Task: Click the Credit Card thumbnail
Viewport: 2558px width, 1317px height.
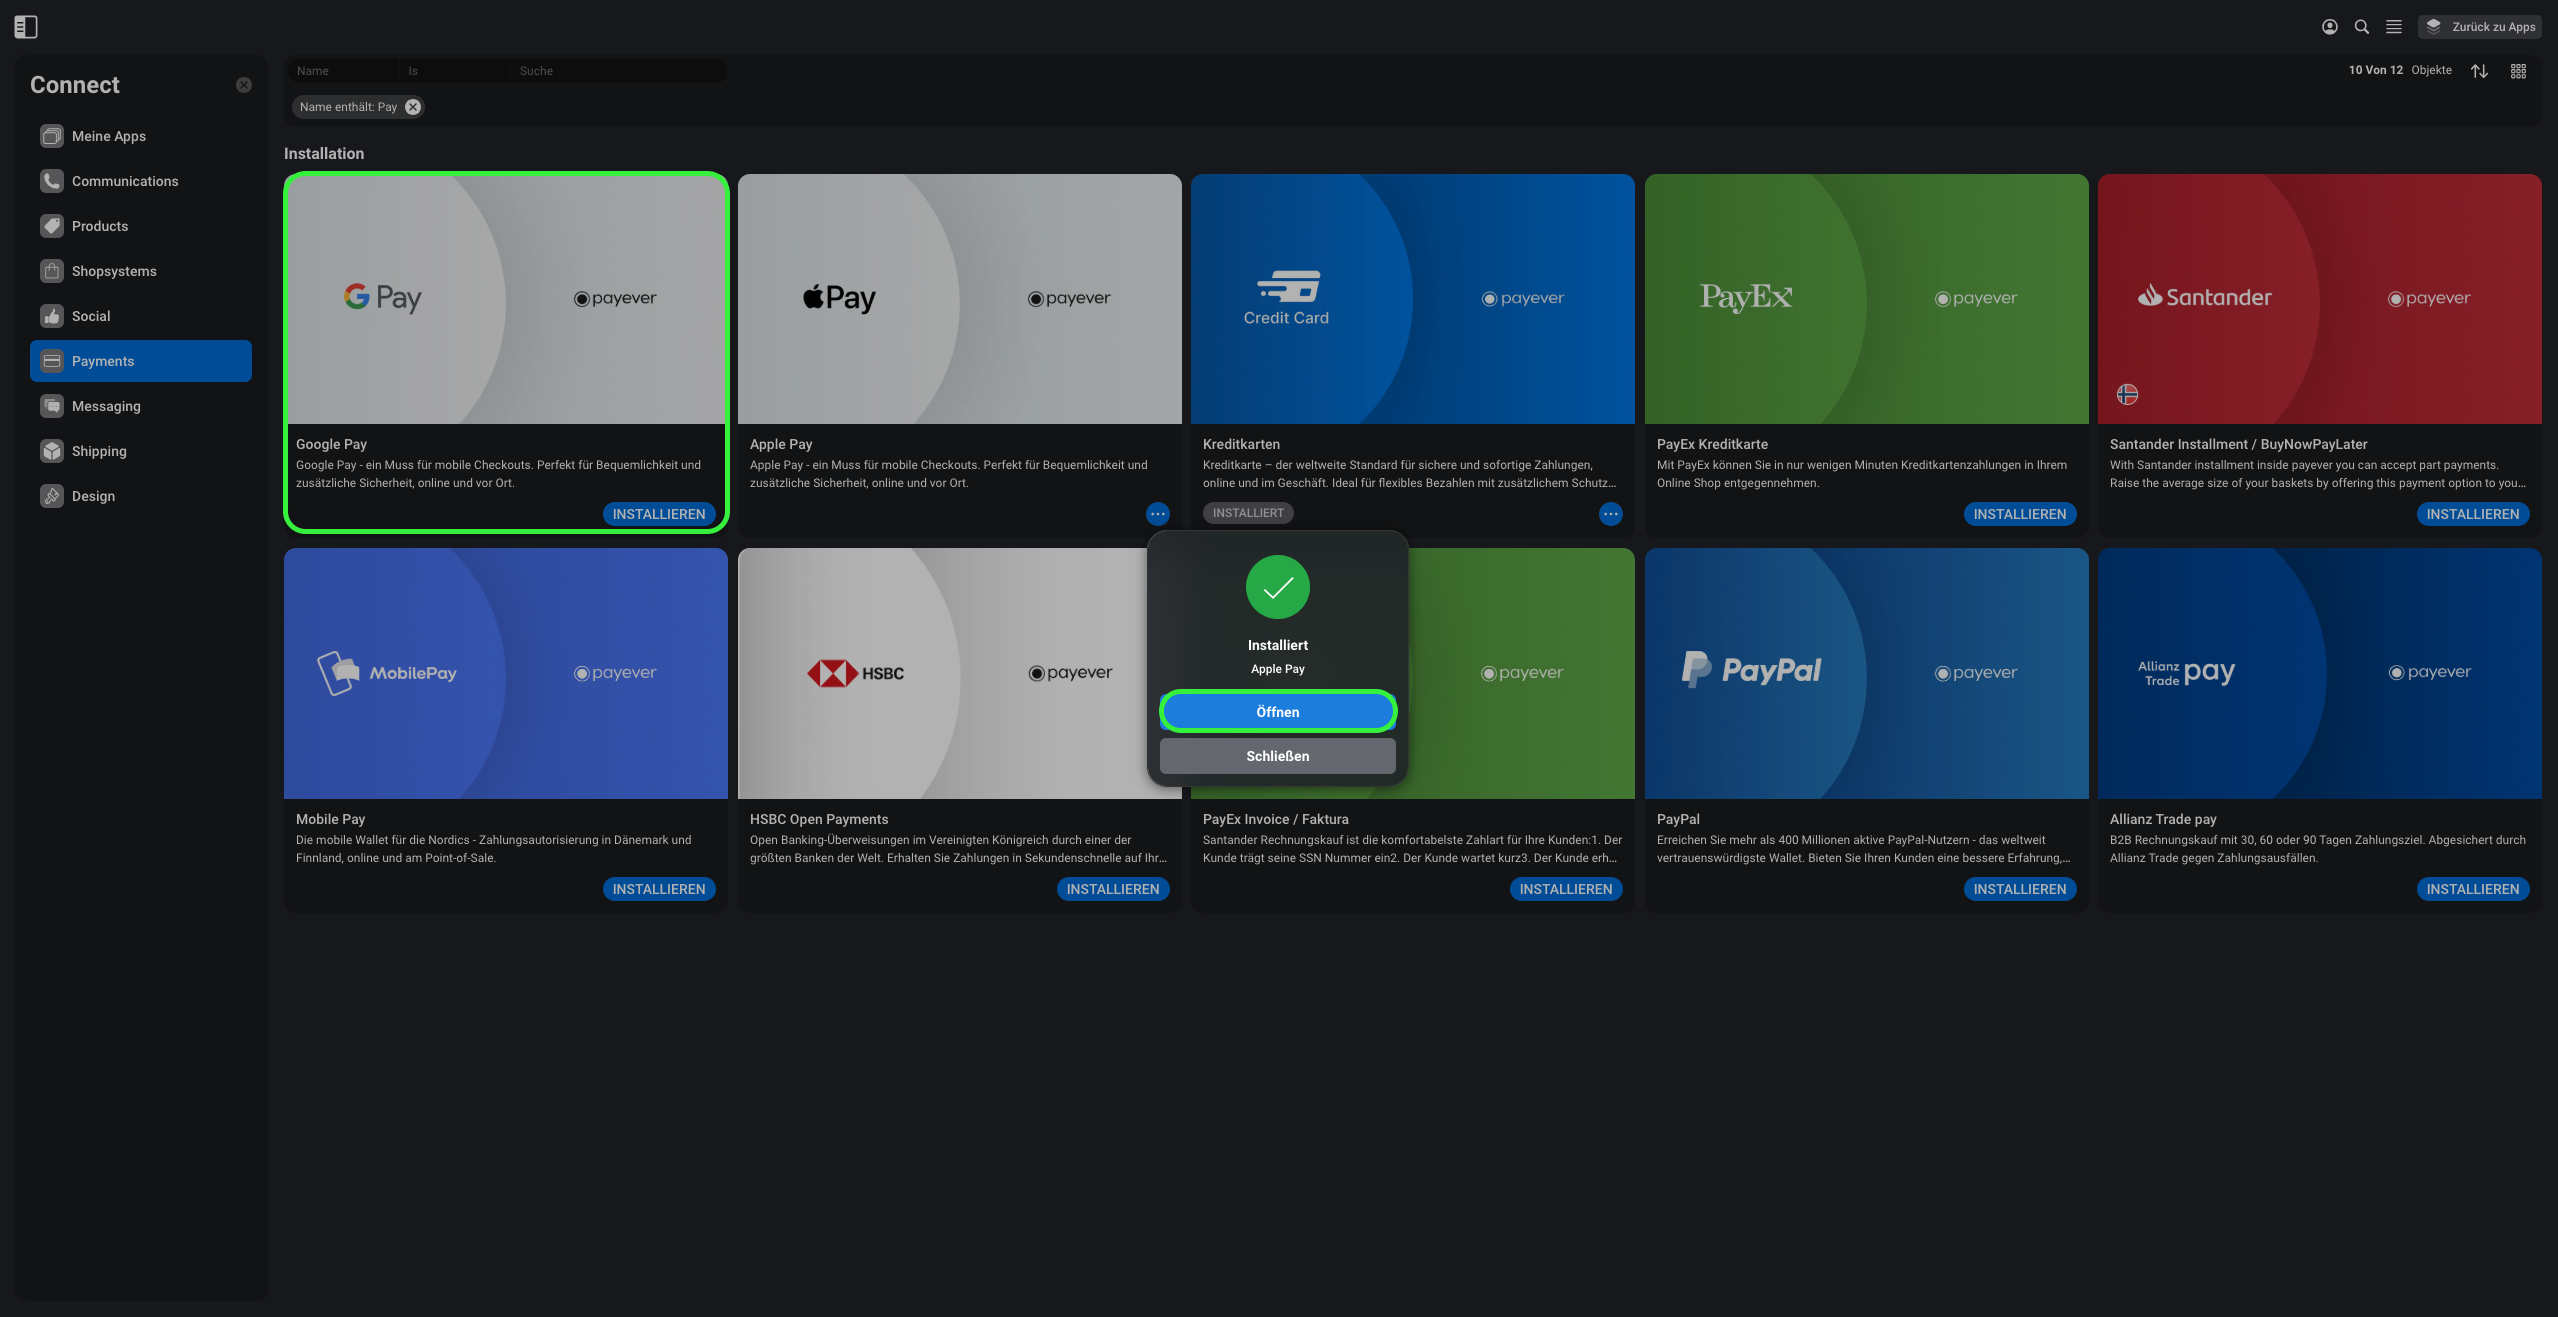Action: (1413, 299)
